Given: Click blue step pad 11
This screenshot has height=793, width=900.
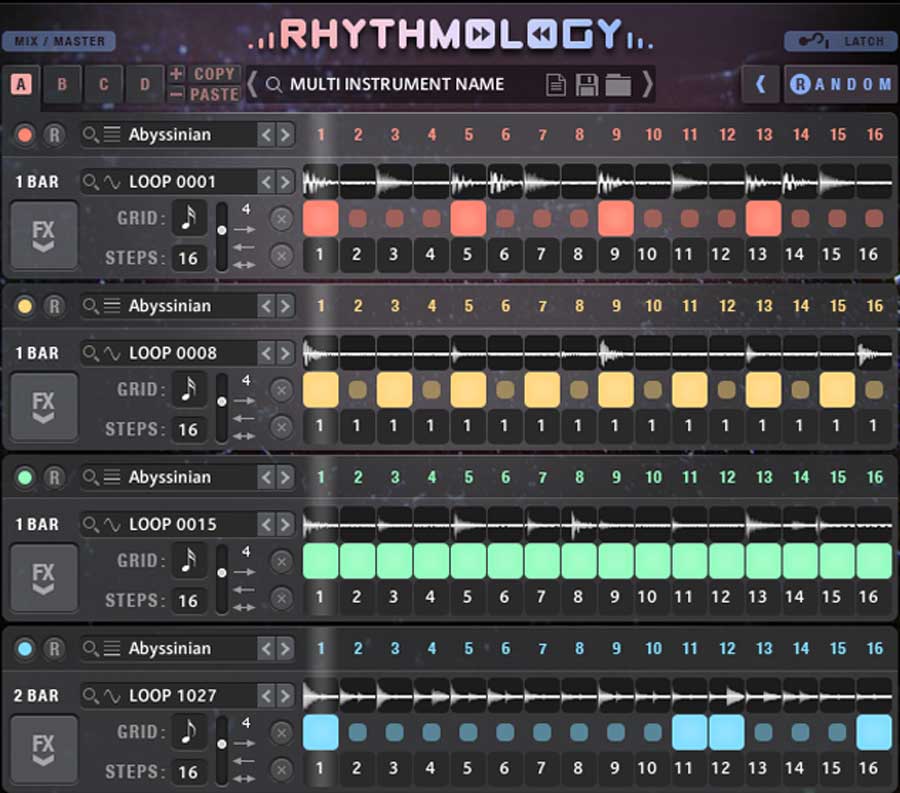Looking at the screenshot, I should 689,732.
